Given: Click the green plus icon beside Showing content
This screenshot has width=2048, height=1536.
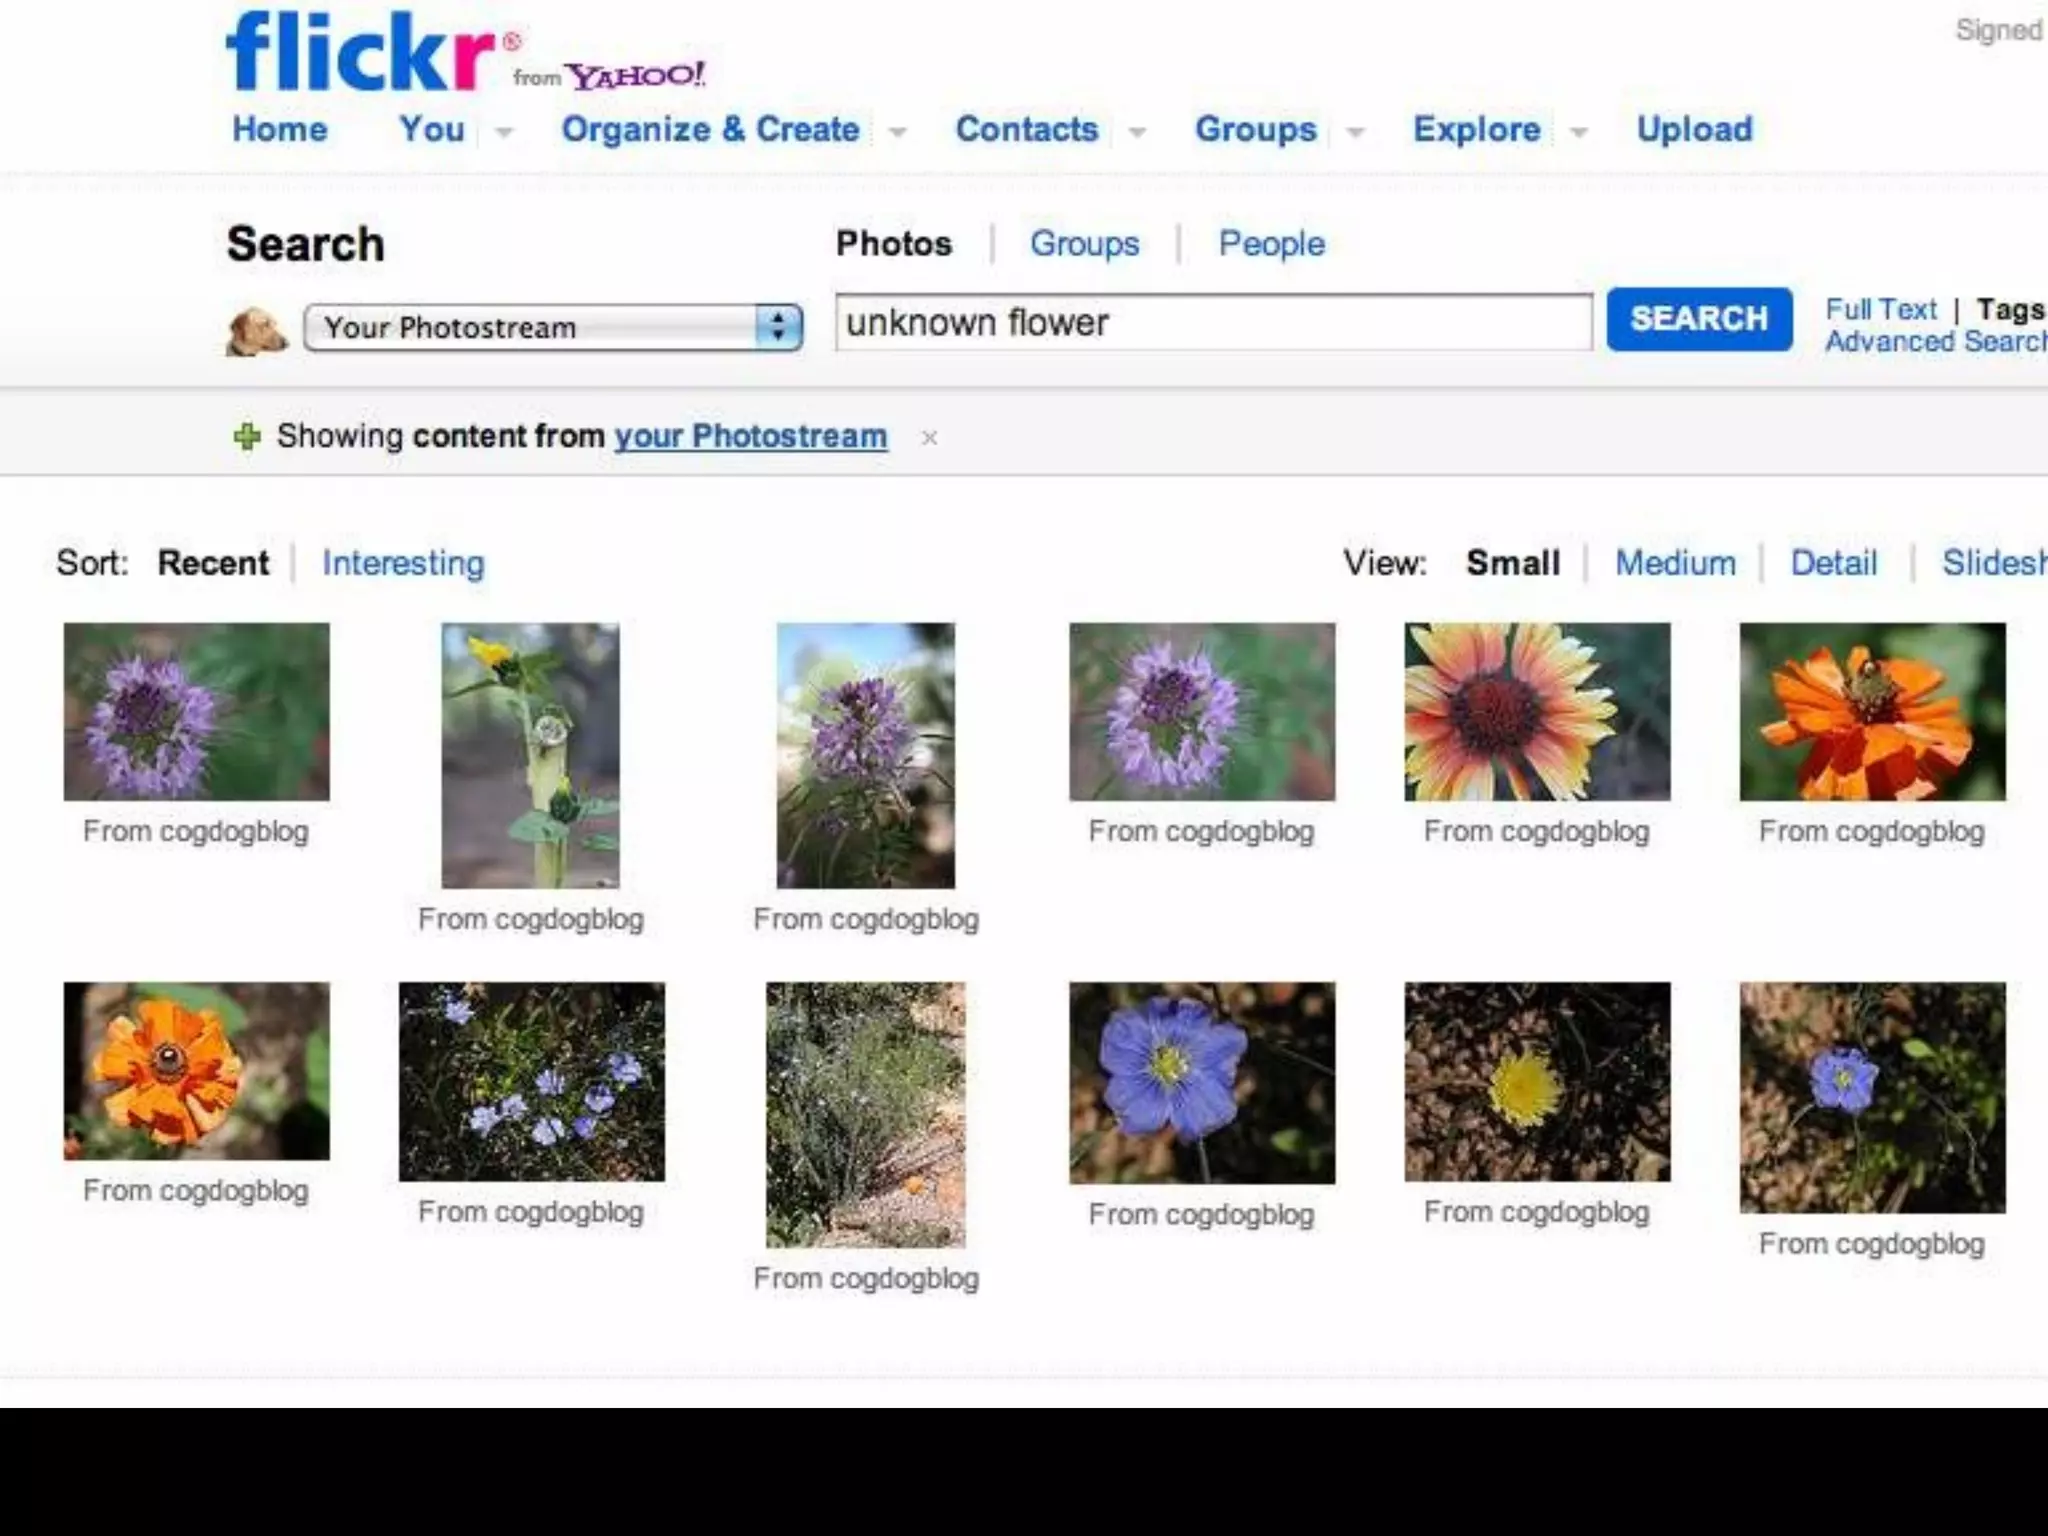Looking at the screenshot, I should coord(247,437).
